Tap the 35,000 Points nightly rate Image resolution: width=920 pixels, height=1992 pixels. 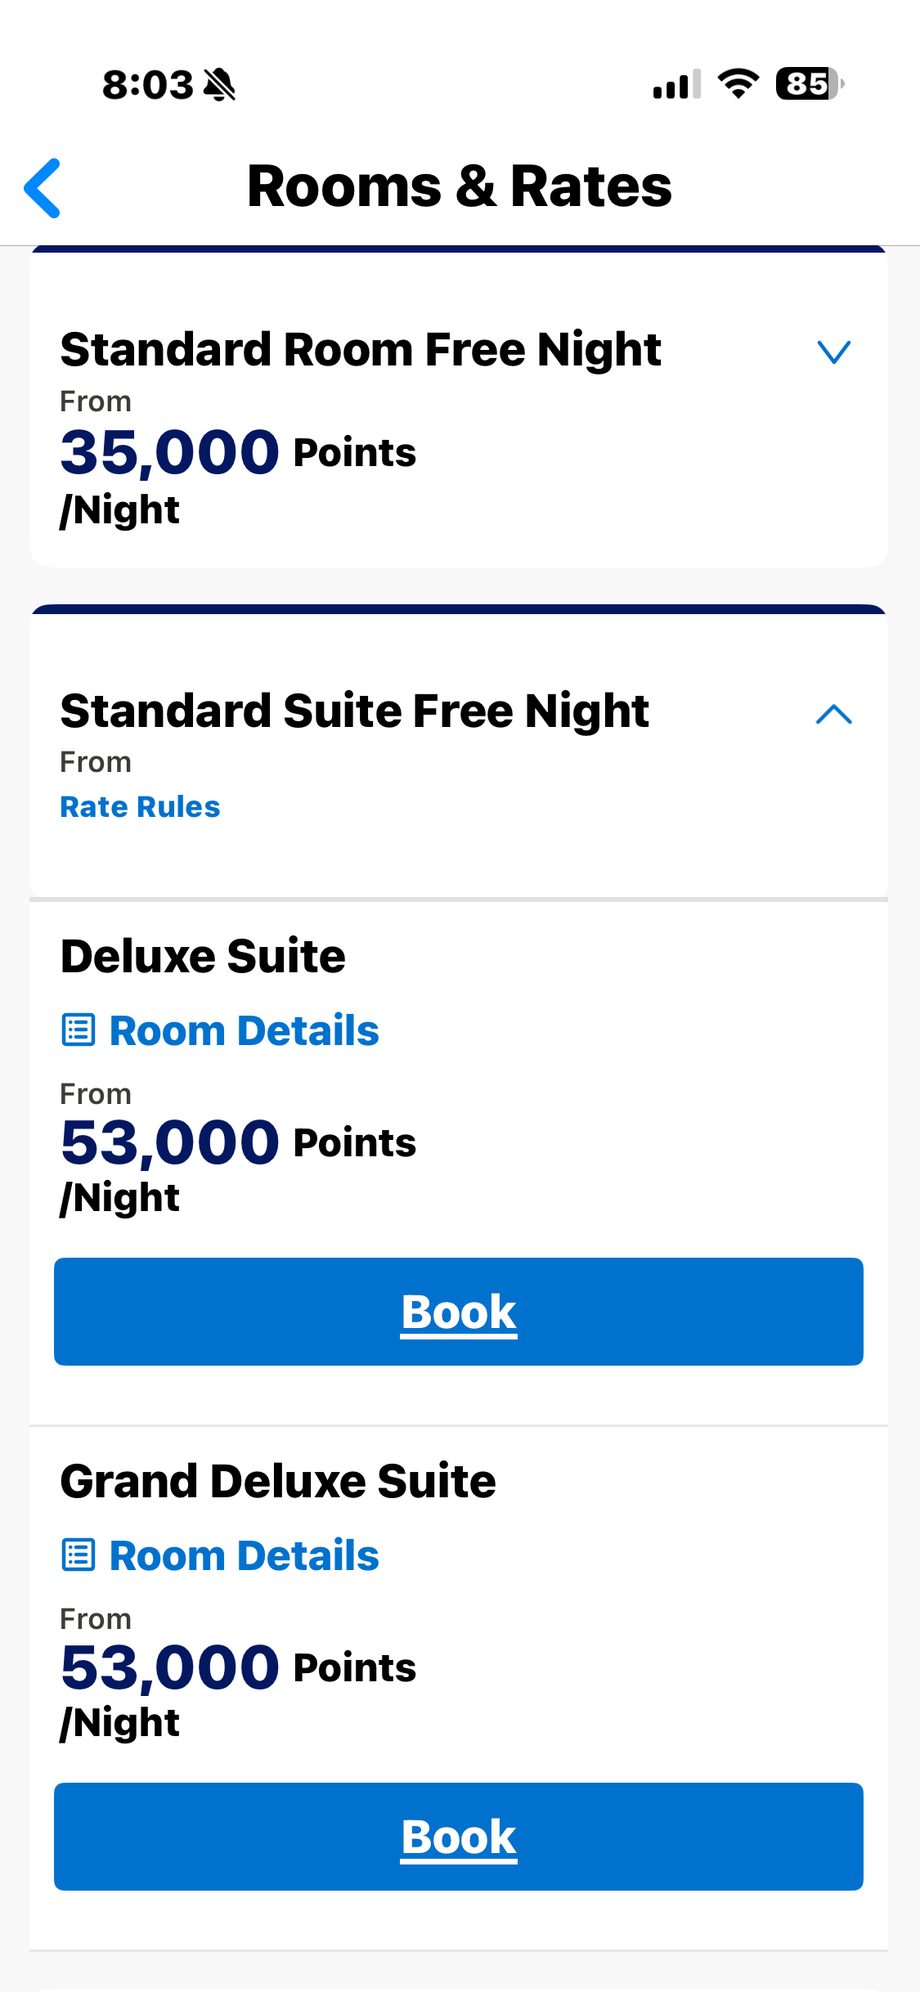point(238,452)
